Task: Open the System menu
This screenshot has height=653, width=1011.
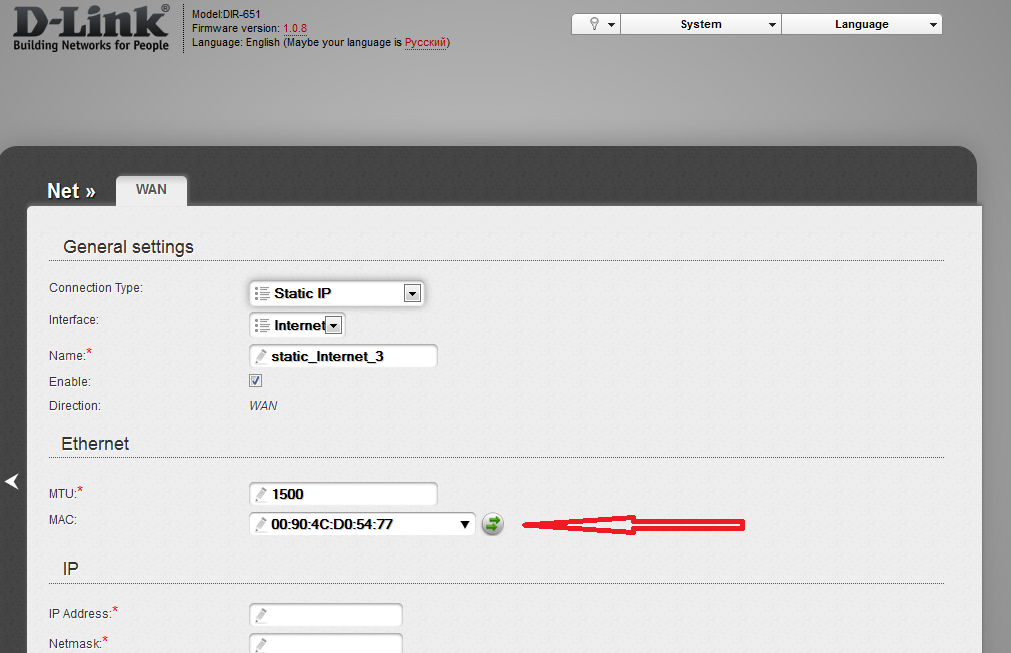Action: 701,24
